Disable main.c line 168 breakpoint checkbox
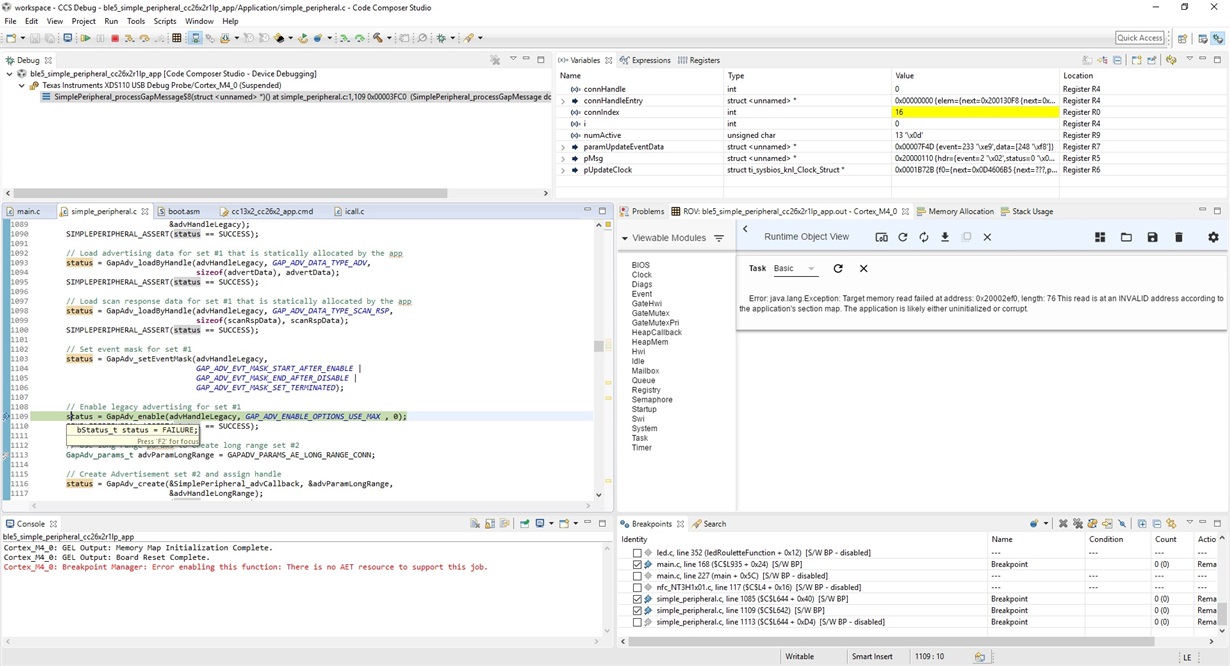 coord(637,564)
